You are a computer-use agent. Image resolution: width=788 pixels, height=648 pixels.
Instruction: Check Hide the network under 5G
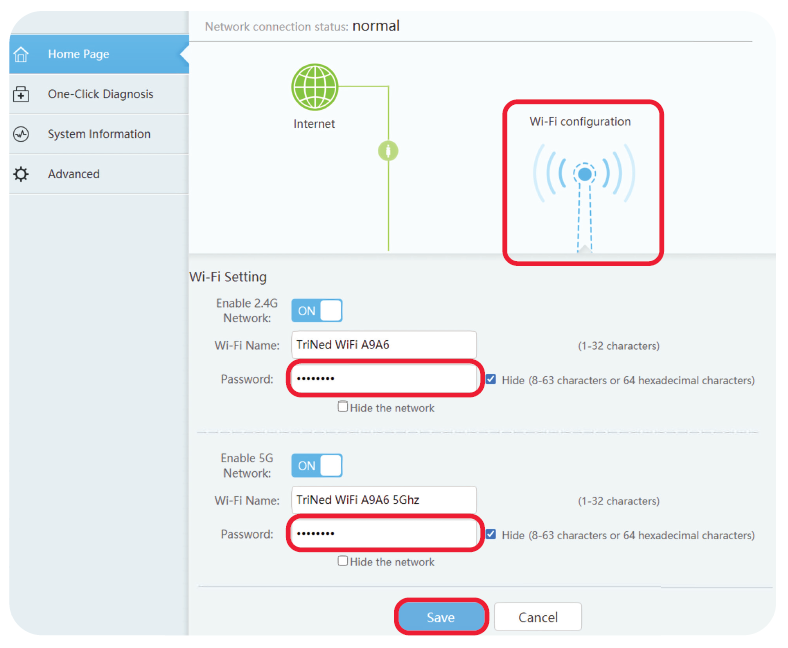[x=343, y=561]
